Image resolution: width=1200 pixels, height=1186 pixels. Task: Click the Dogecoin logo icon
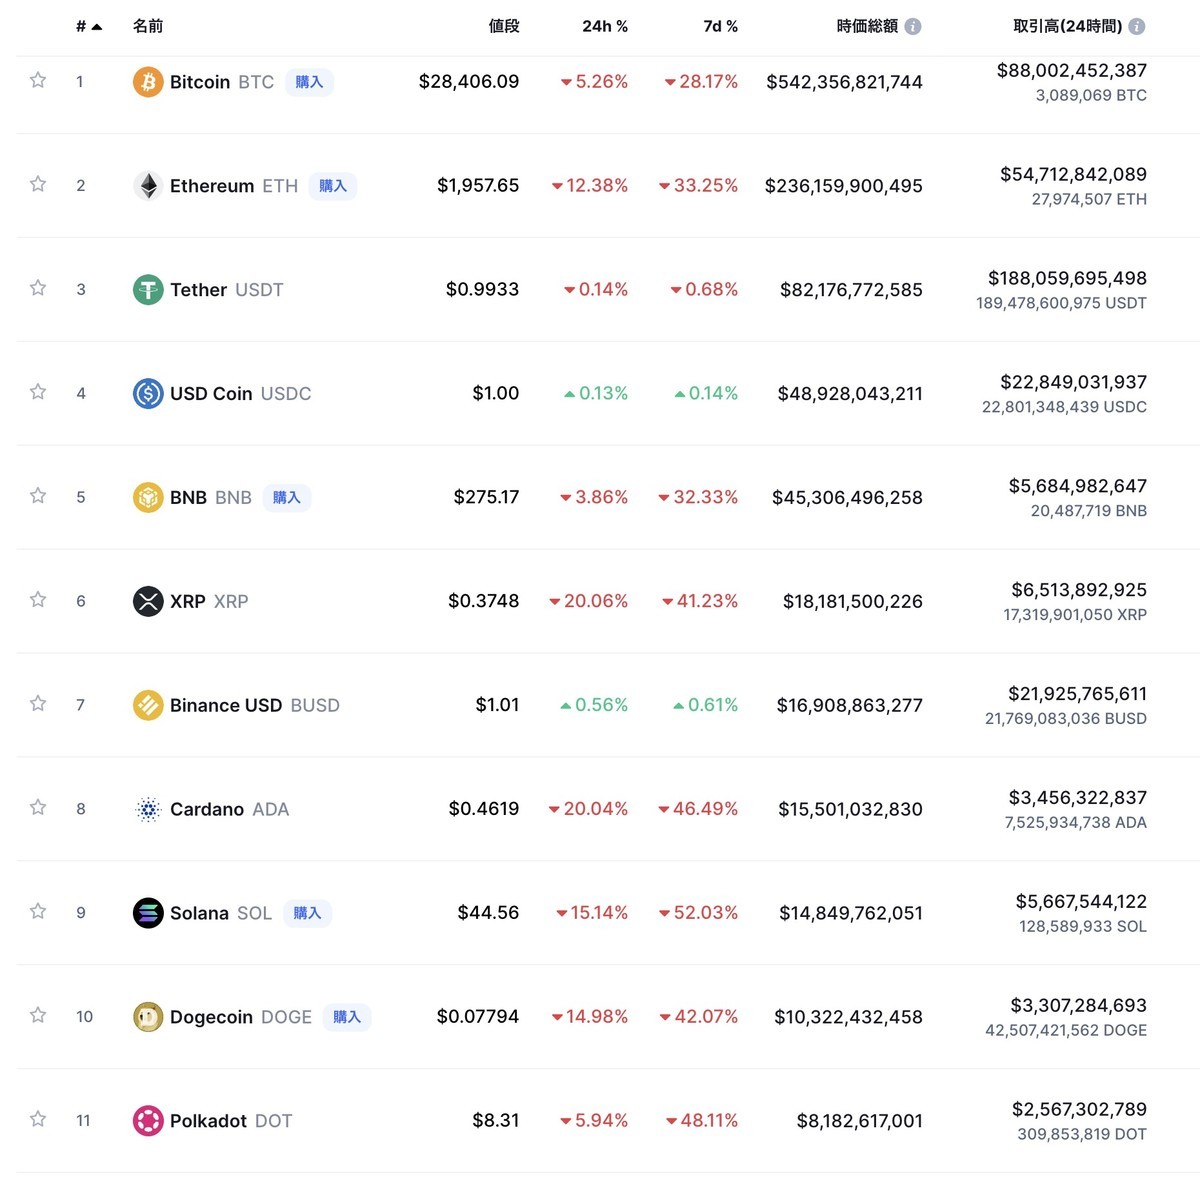(148, 1016)
